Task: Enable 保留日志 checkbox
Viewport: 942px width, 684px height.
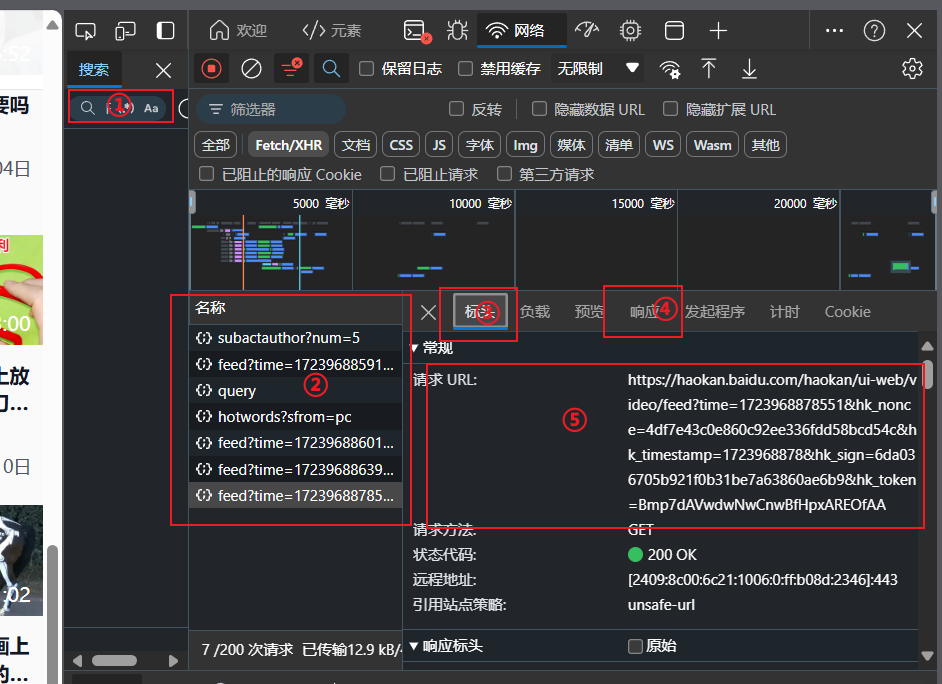Action: click(366, 69)
